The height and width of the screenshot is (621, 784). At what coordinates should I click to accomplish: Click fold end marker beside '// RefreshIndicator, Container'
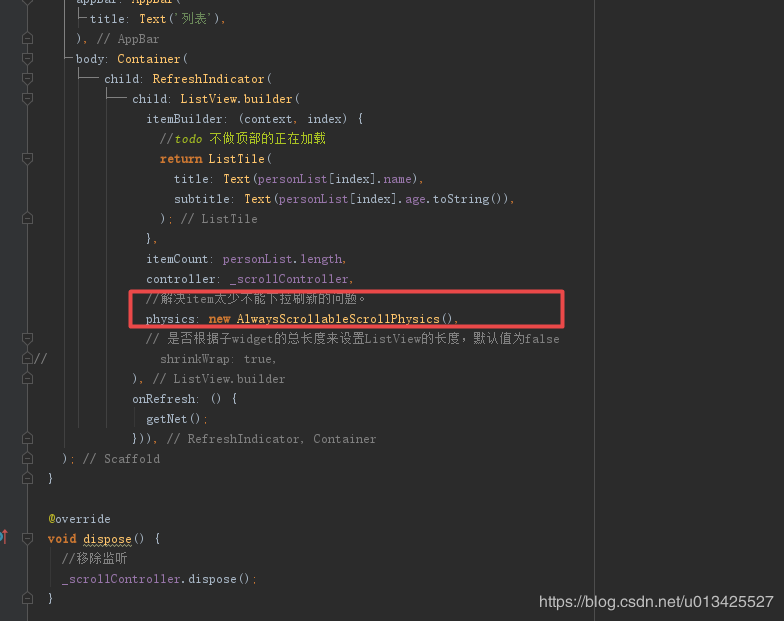28,439
